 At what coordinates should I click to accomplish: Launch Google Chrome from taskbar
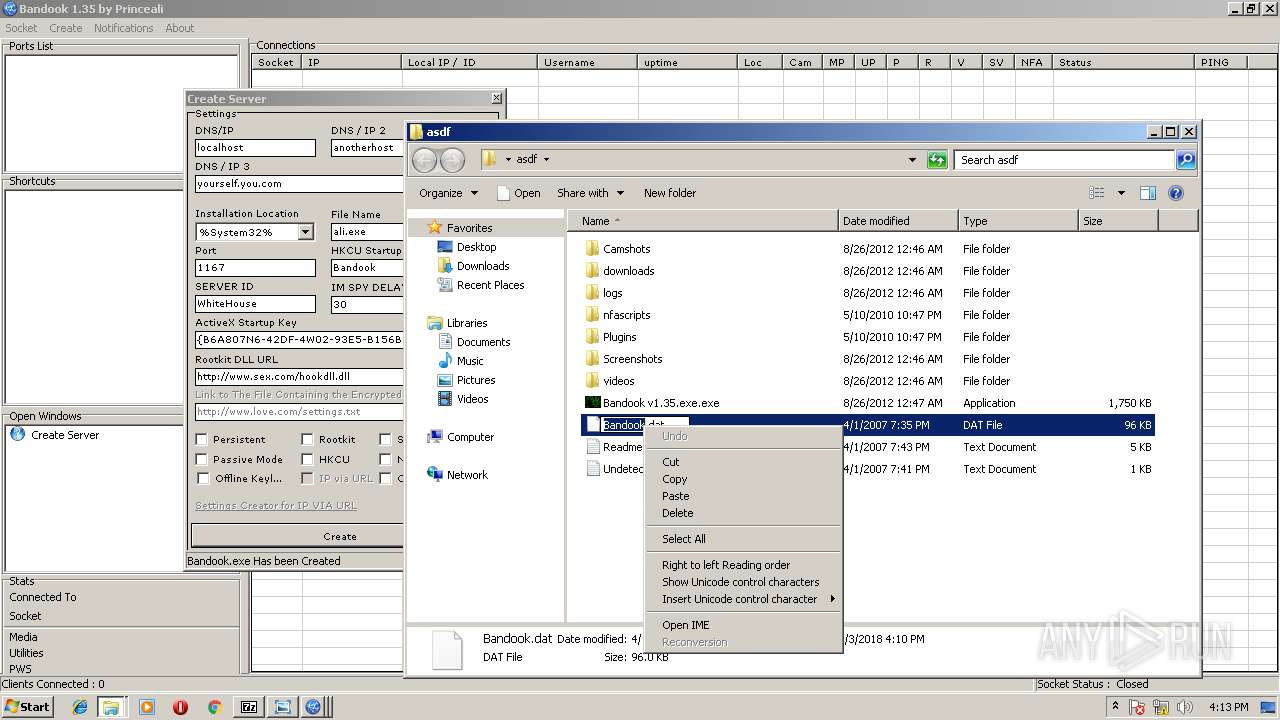point(214,707)
